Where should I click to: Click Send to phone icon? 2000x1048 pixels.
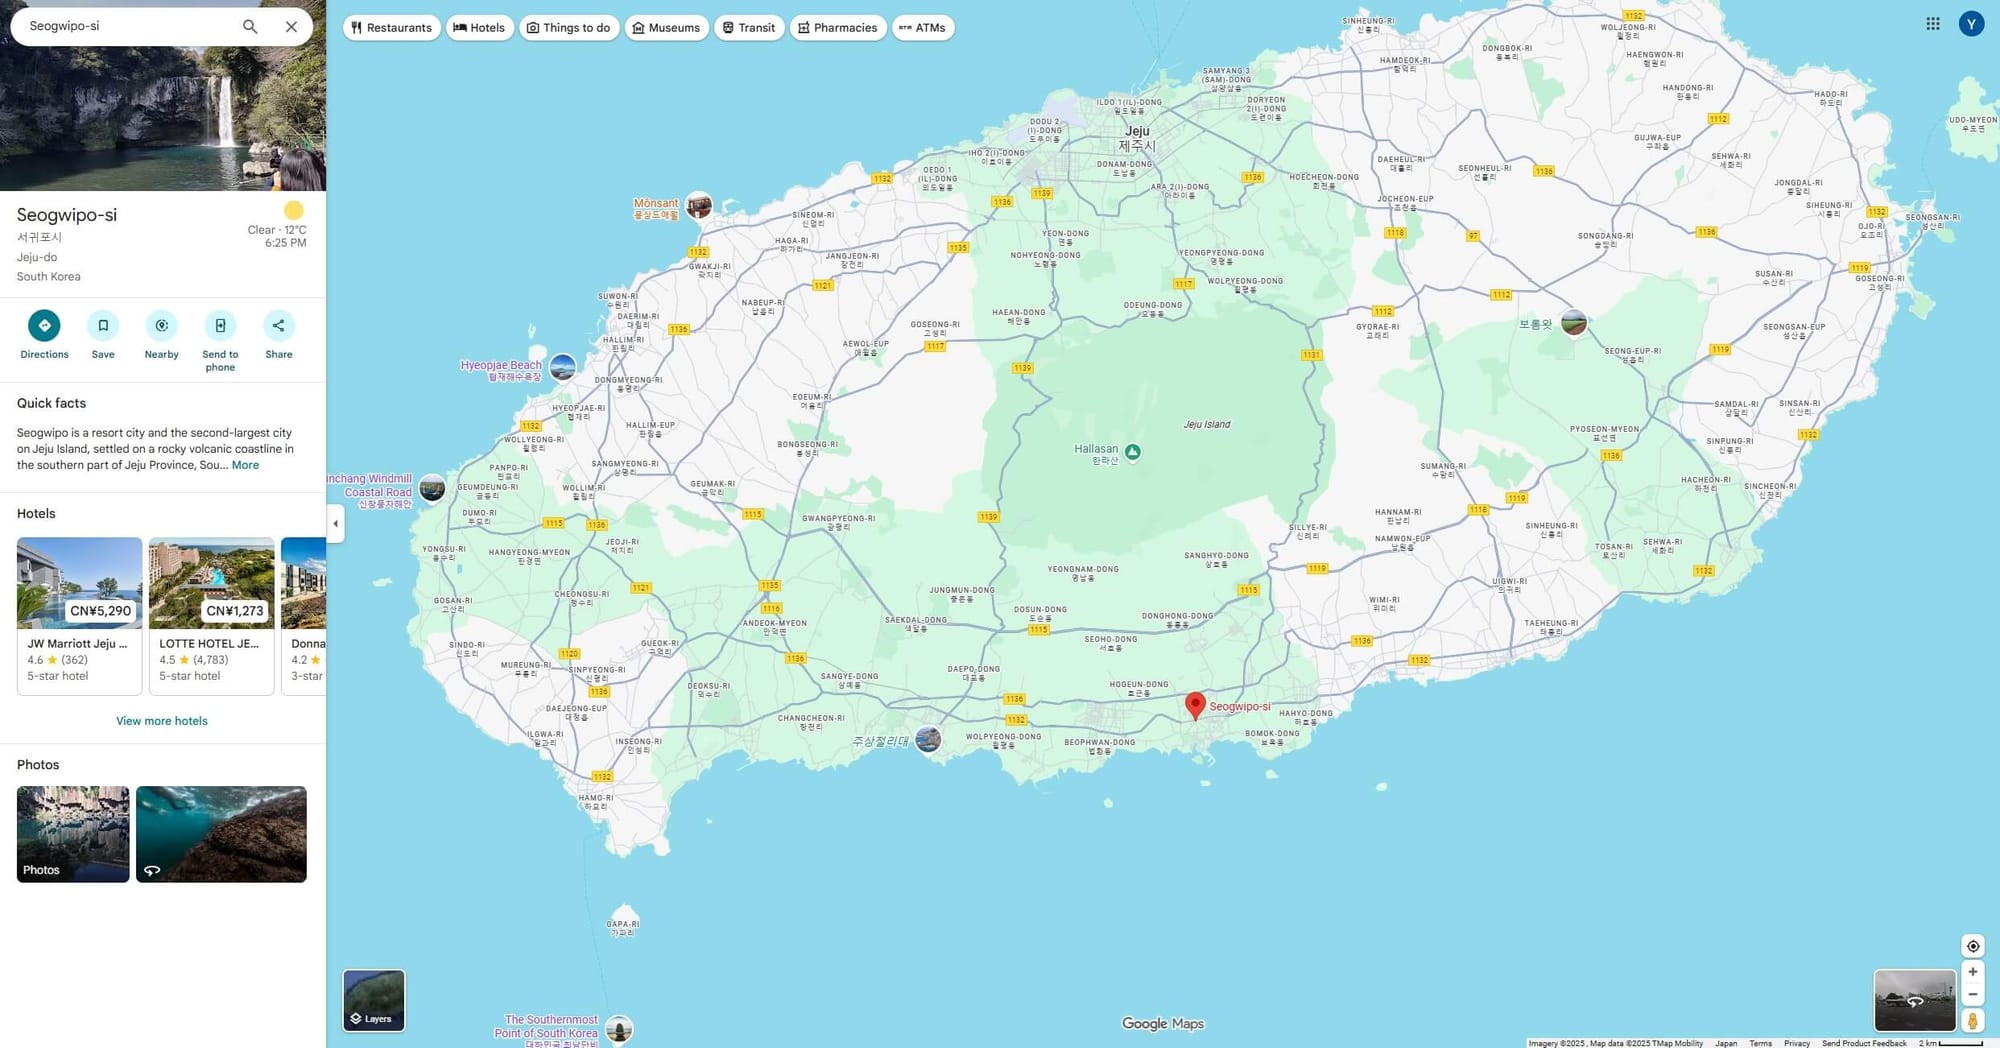[220, 326]
